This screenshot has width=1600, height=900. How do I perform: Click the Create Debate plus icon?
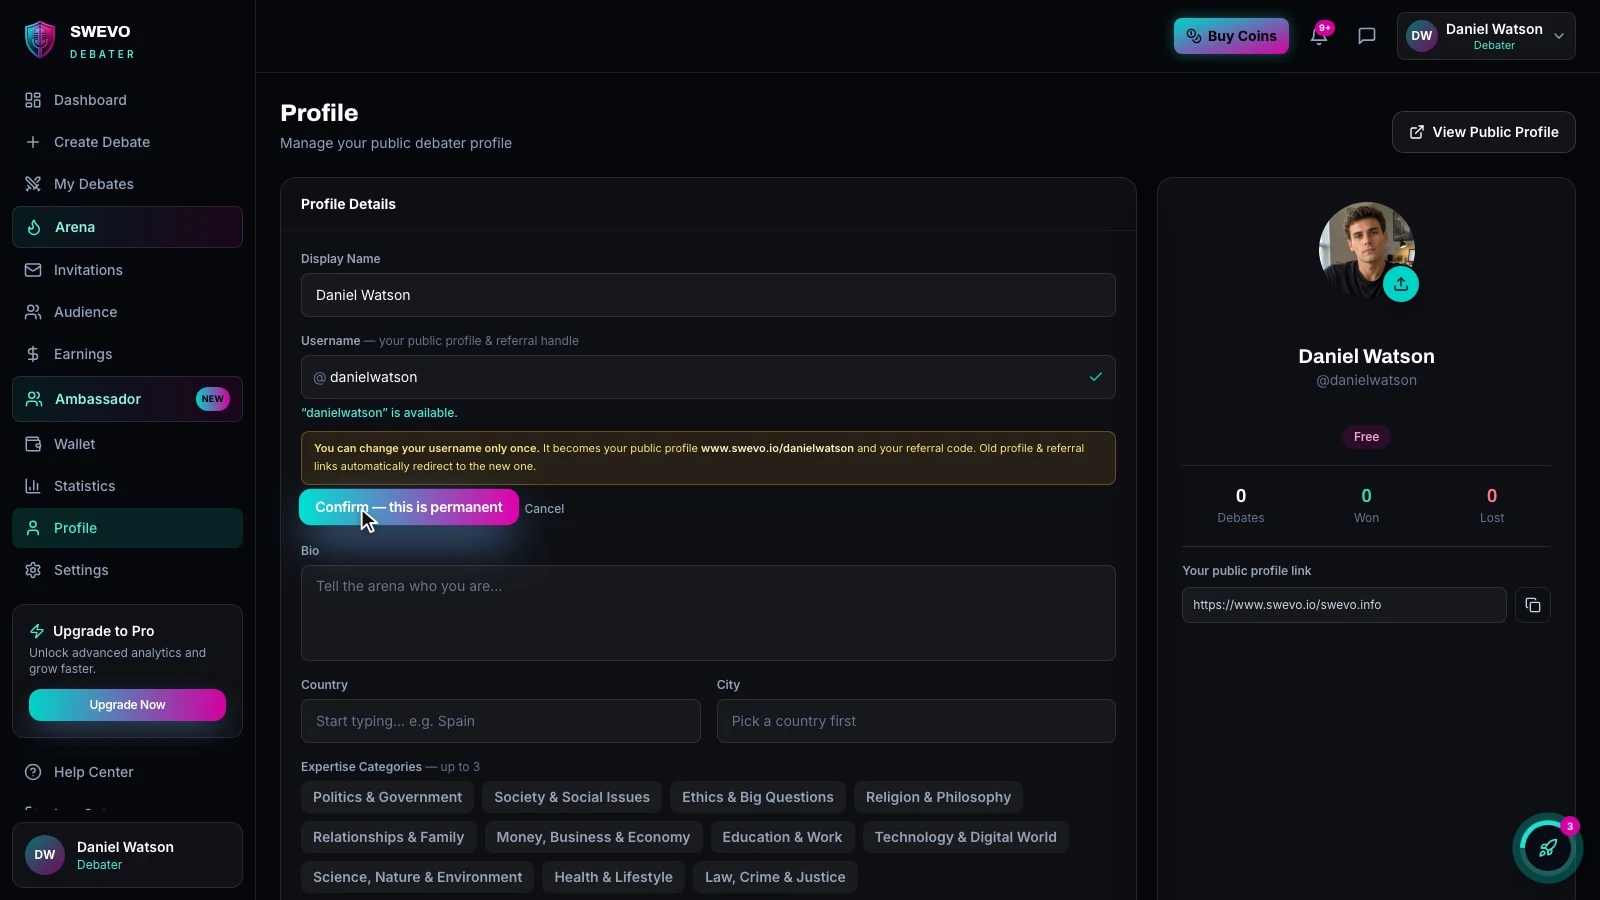[33, 142]
